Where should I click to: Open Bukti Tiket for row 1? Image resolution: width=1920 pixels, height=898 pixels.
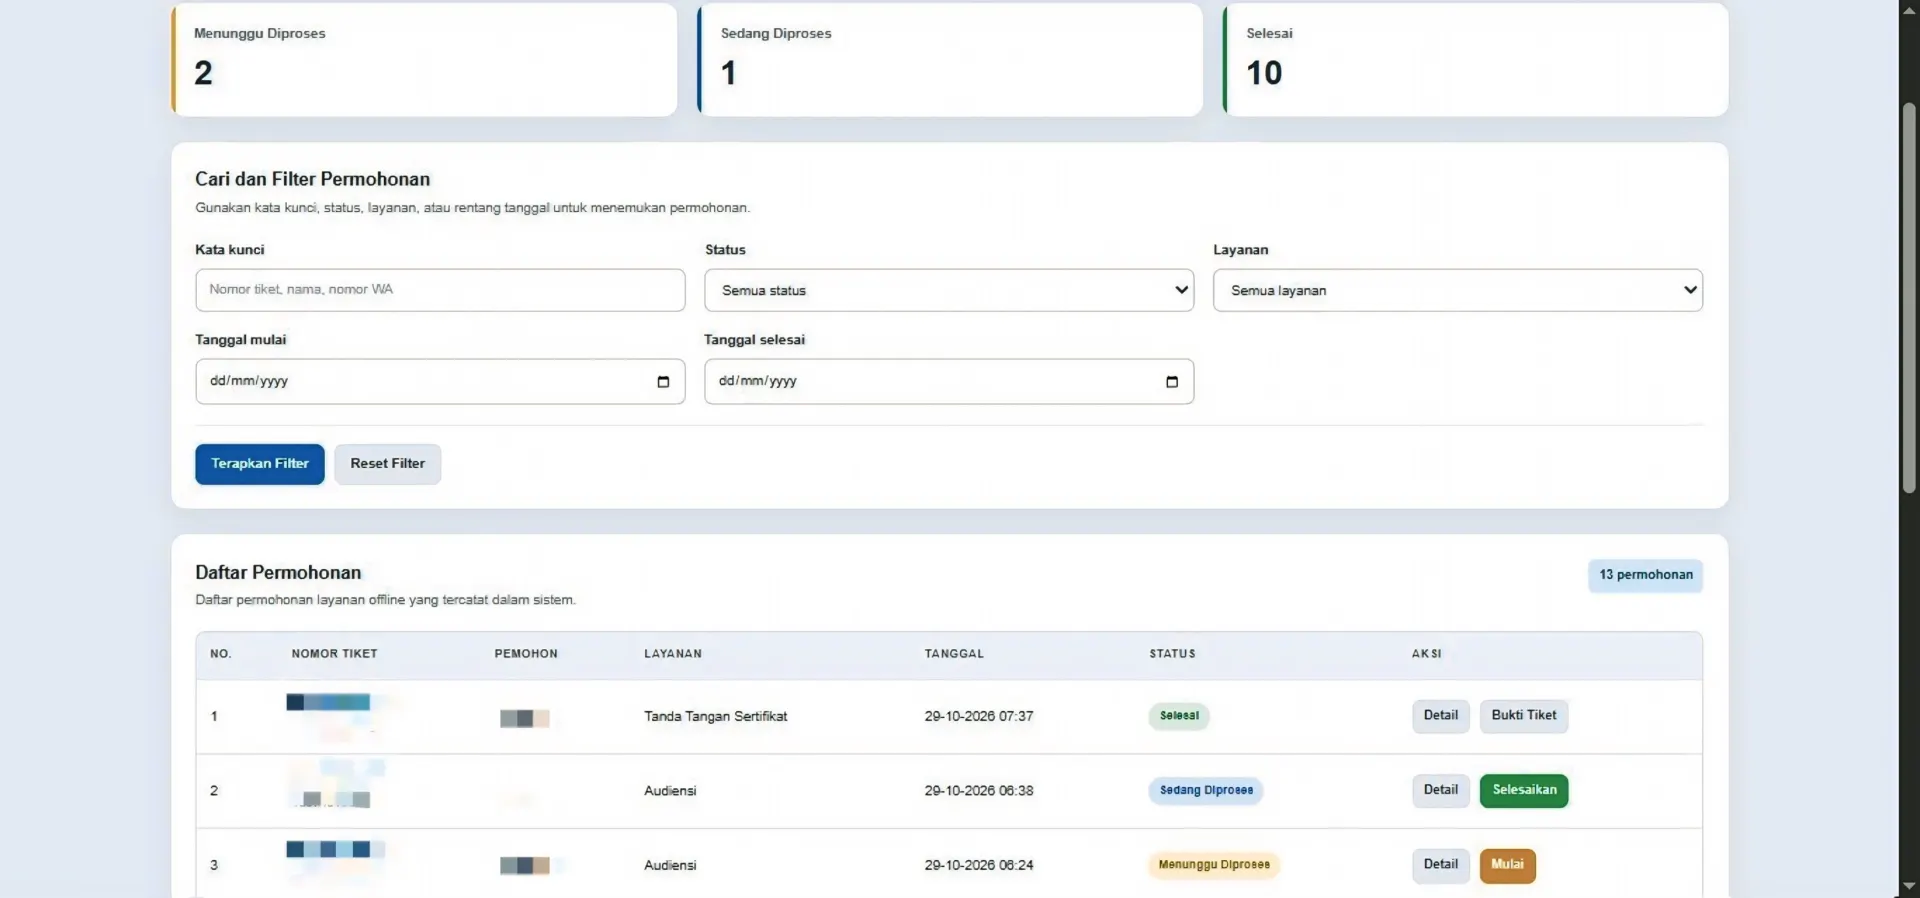[x=1524, y=716]
